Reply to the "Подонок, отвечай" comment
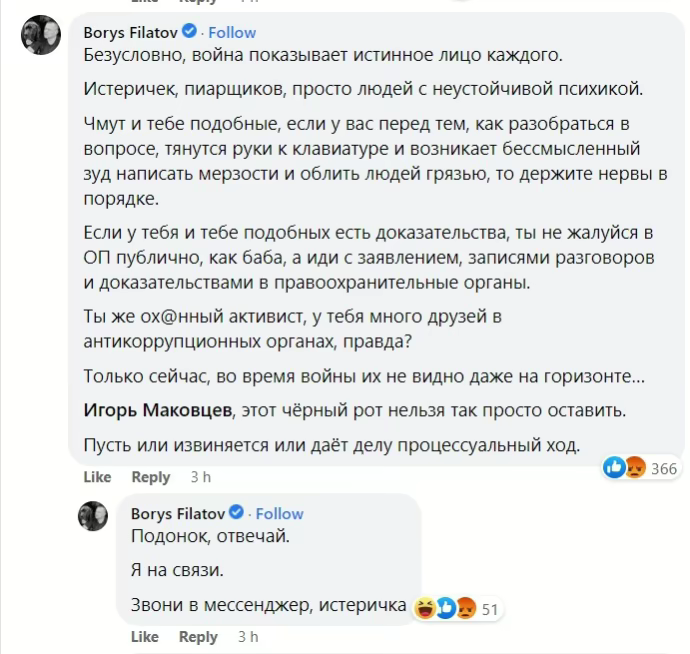Image resolution: width=690 pixels, height=654 pixels. coord(198,637)
